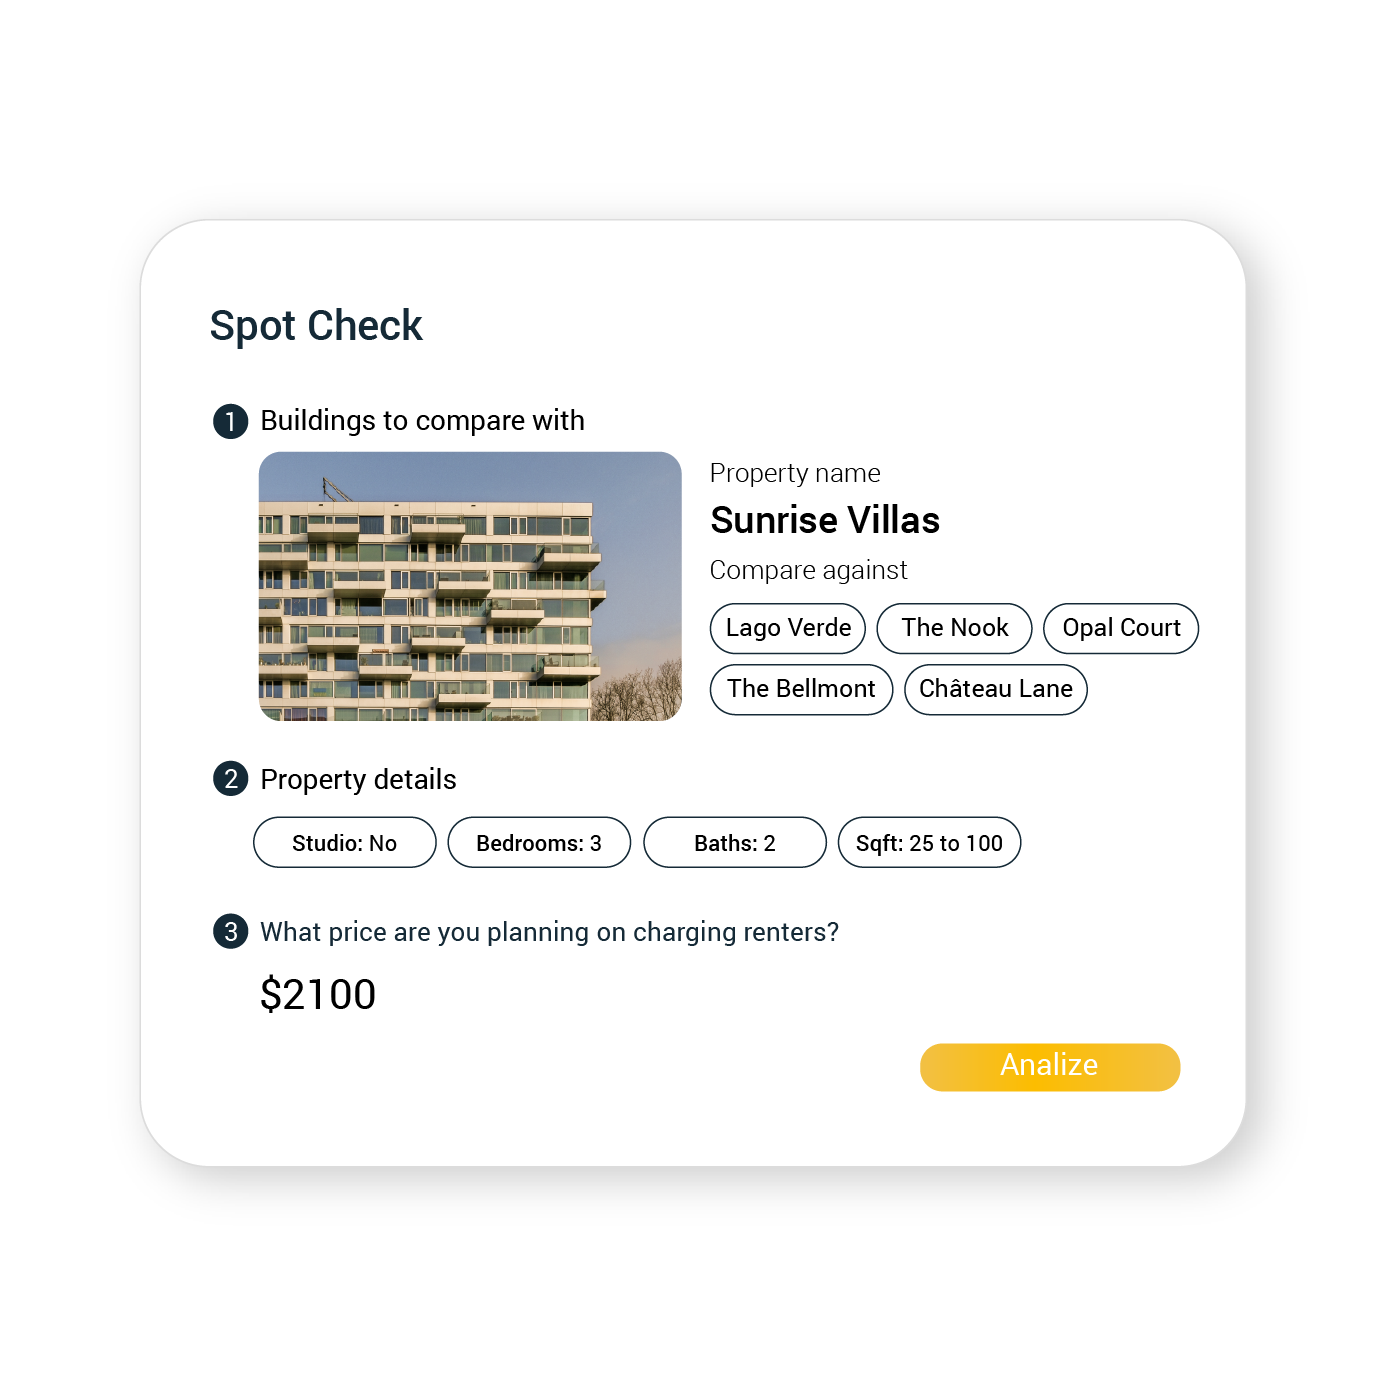Toggle the Opal Court comparison option
Screen dimensions: 1389x1389
pyautogui.click(x=1120, y=628)
